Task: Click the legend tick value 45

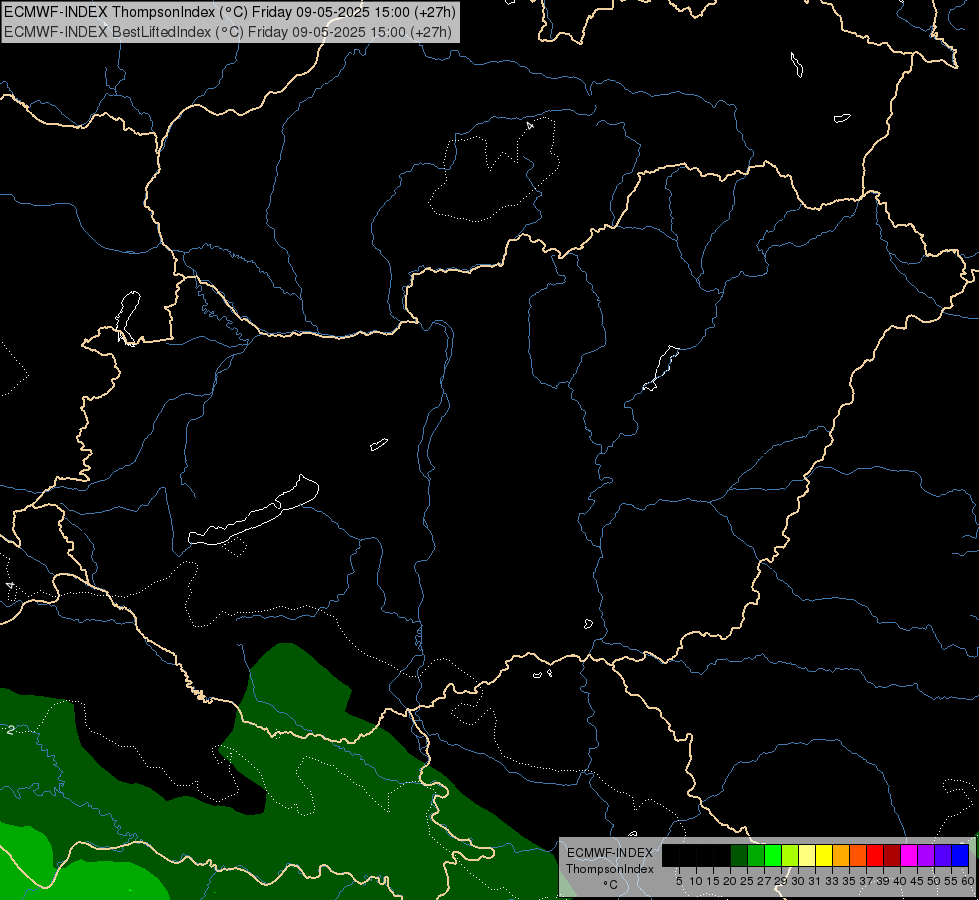Action: [917, 881]
